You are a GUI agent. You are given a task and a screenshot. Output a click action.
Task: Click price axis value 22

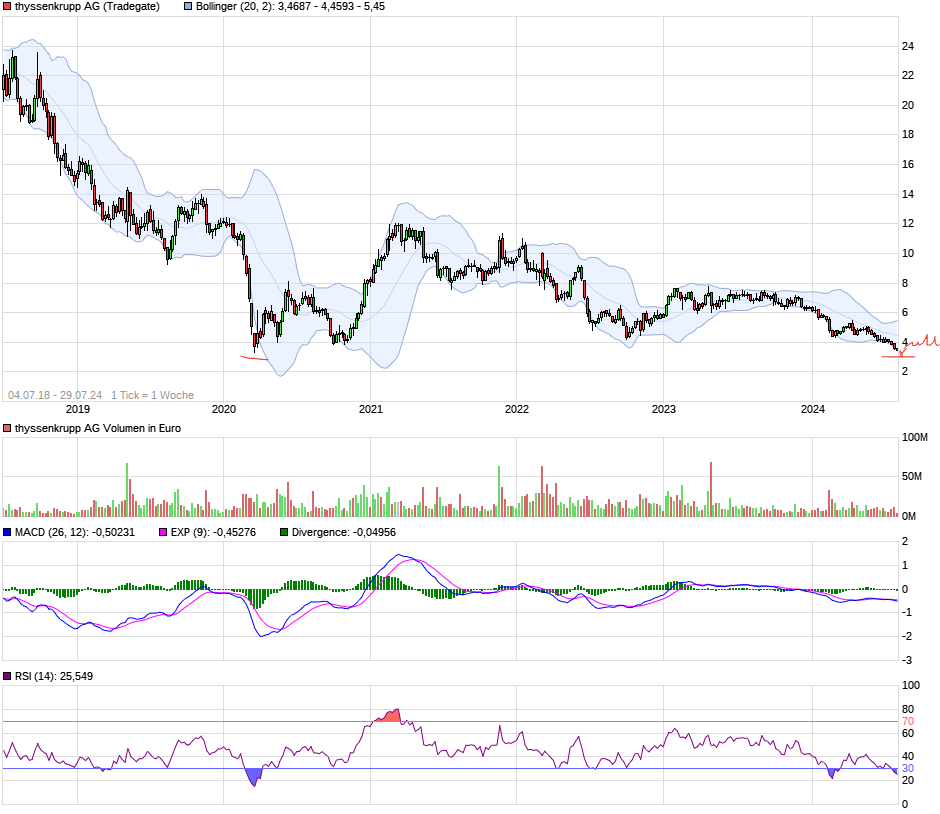[908, 76]
